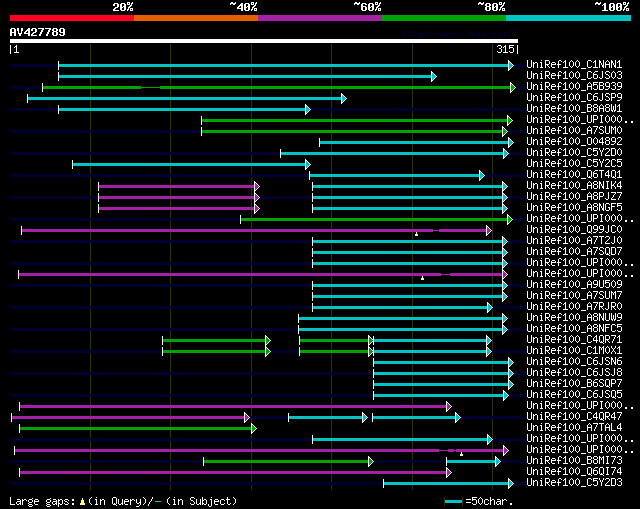Open the UniRef100_C6JSP9 hit label
Viewport: 640px width, 509px height.
pos(574,98)
